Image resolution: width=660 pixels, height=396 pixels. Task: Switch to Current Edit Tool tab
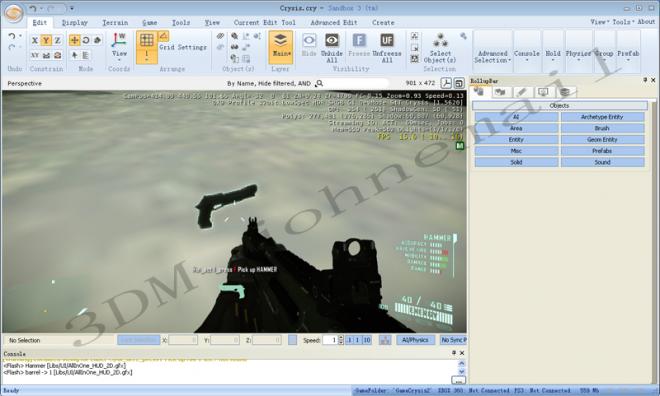click(264, 23)
